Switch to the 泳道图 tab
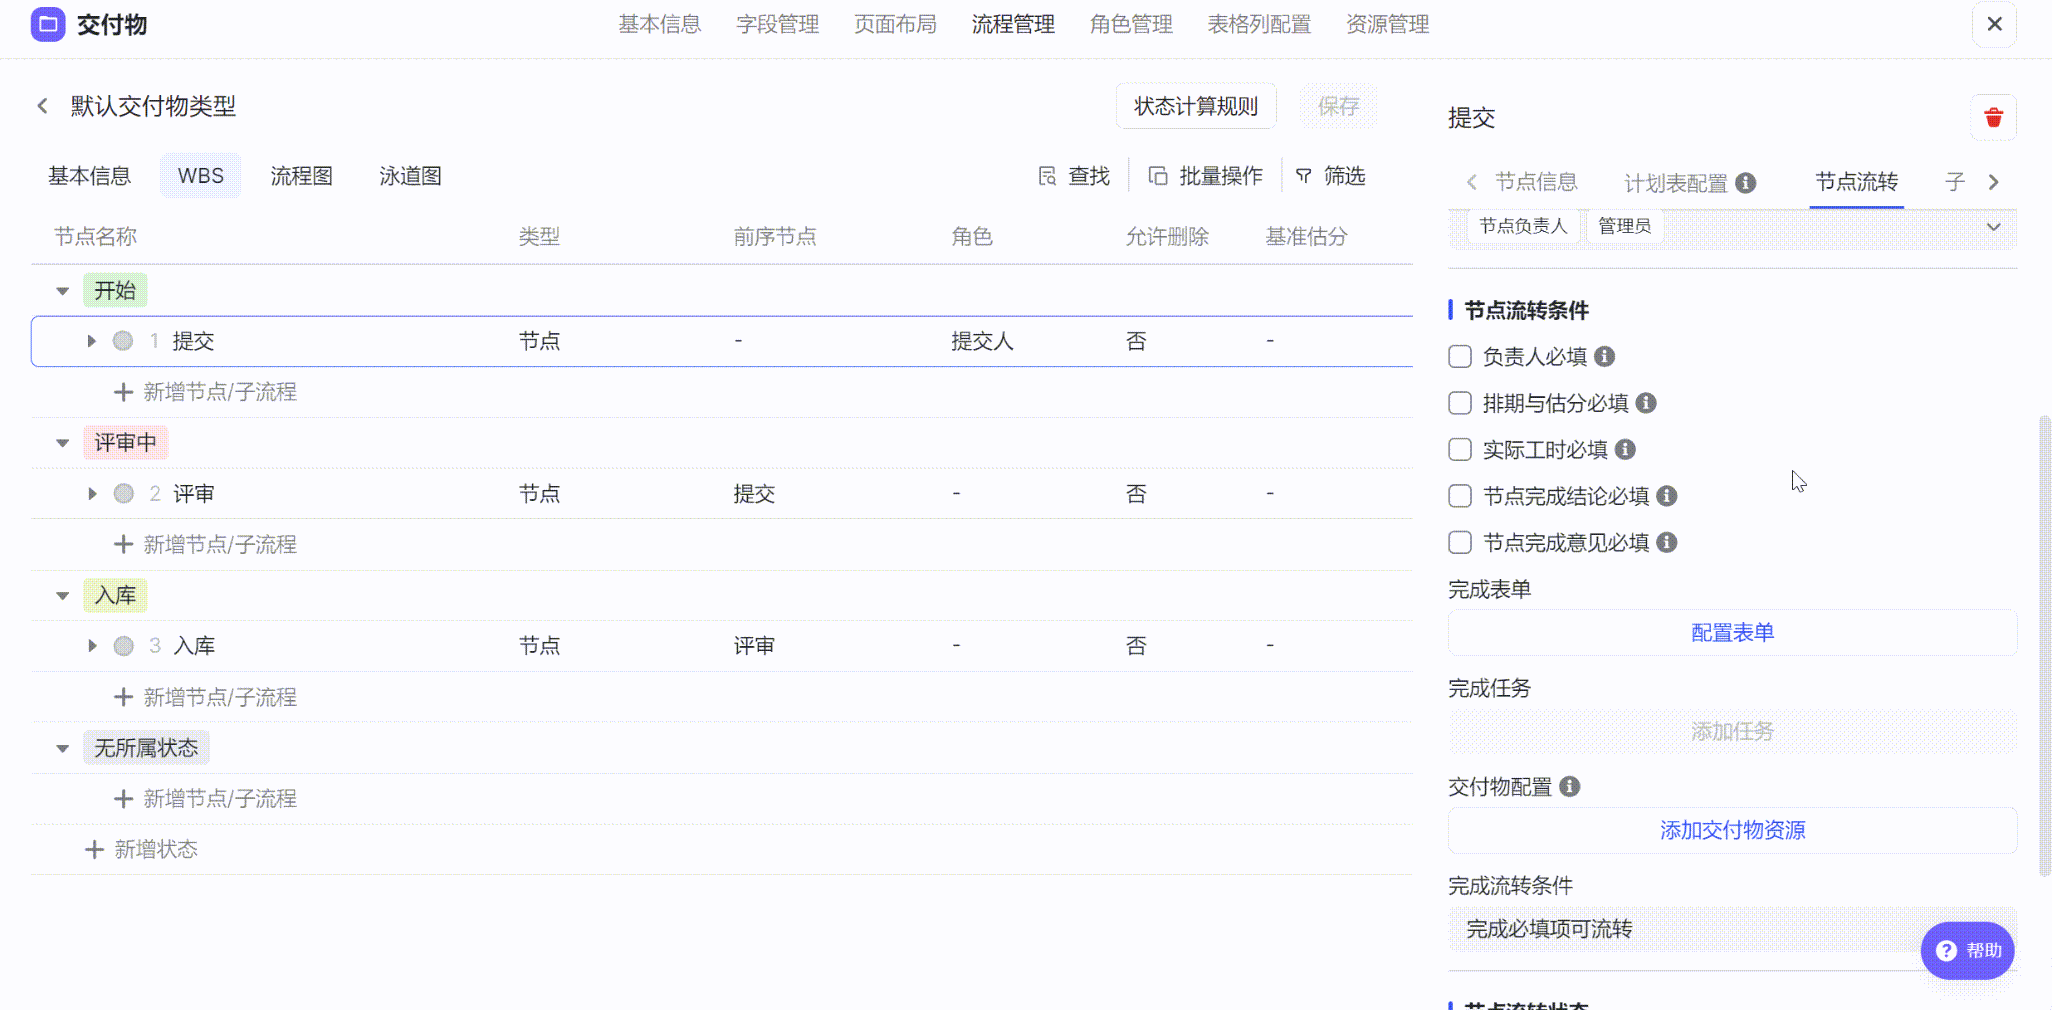The height and width of the screenshot is (1010, 2052). tap(410, 176)
